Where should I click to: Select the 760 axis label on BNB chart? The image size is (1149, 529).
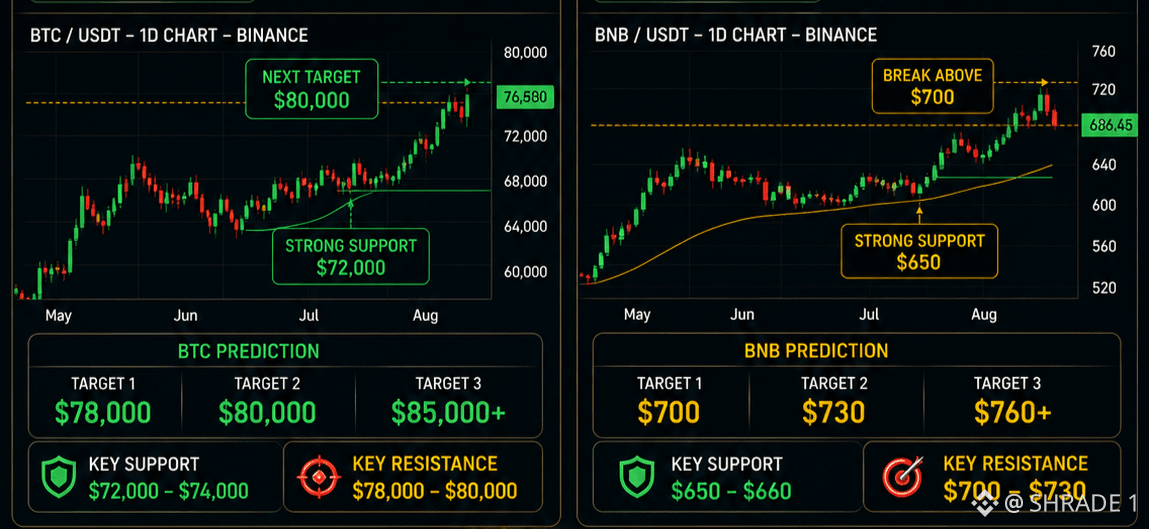pos(1104,51)
